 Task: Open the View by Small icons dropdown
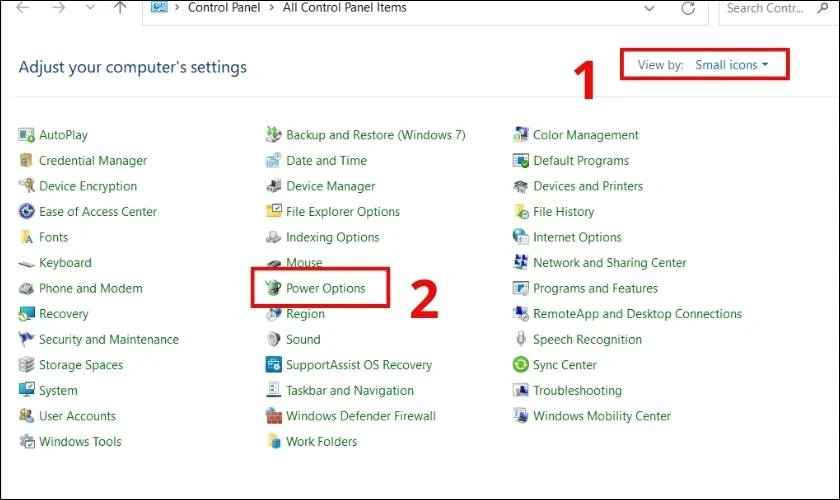[732, 65]
